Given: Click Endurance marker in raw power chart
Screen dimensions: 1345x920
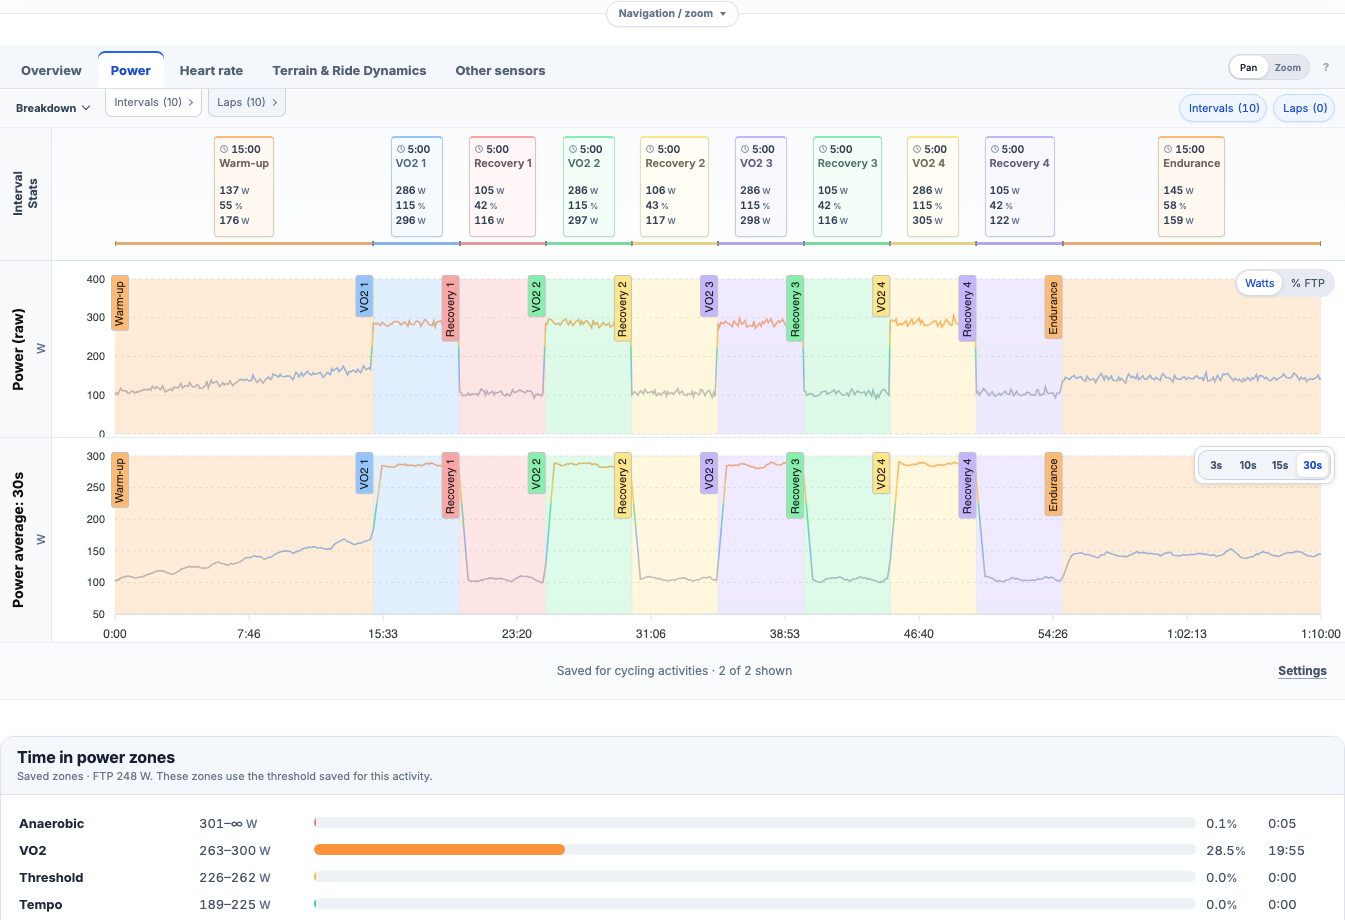Looking at the screenshot, I should pyautogui.click(x=1053, y=308).
